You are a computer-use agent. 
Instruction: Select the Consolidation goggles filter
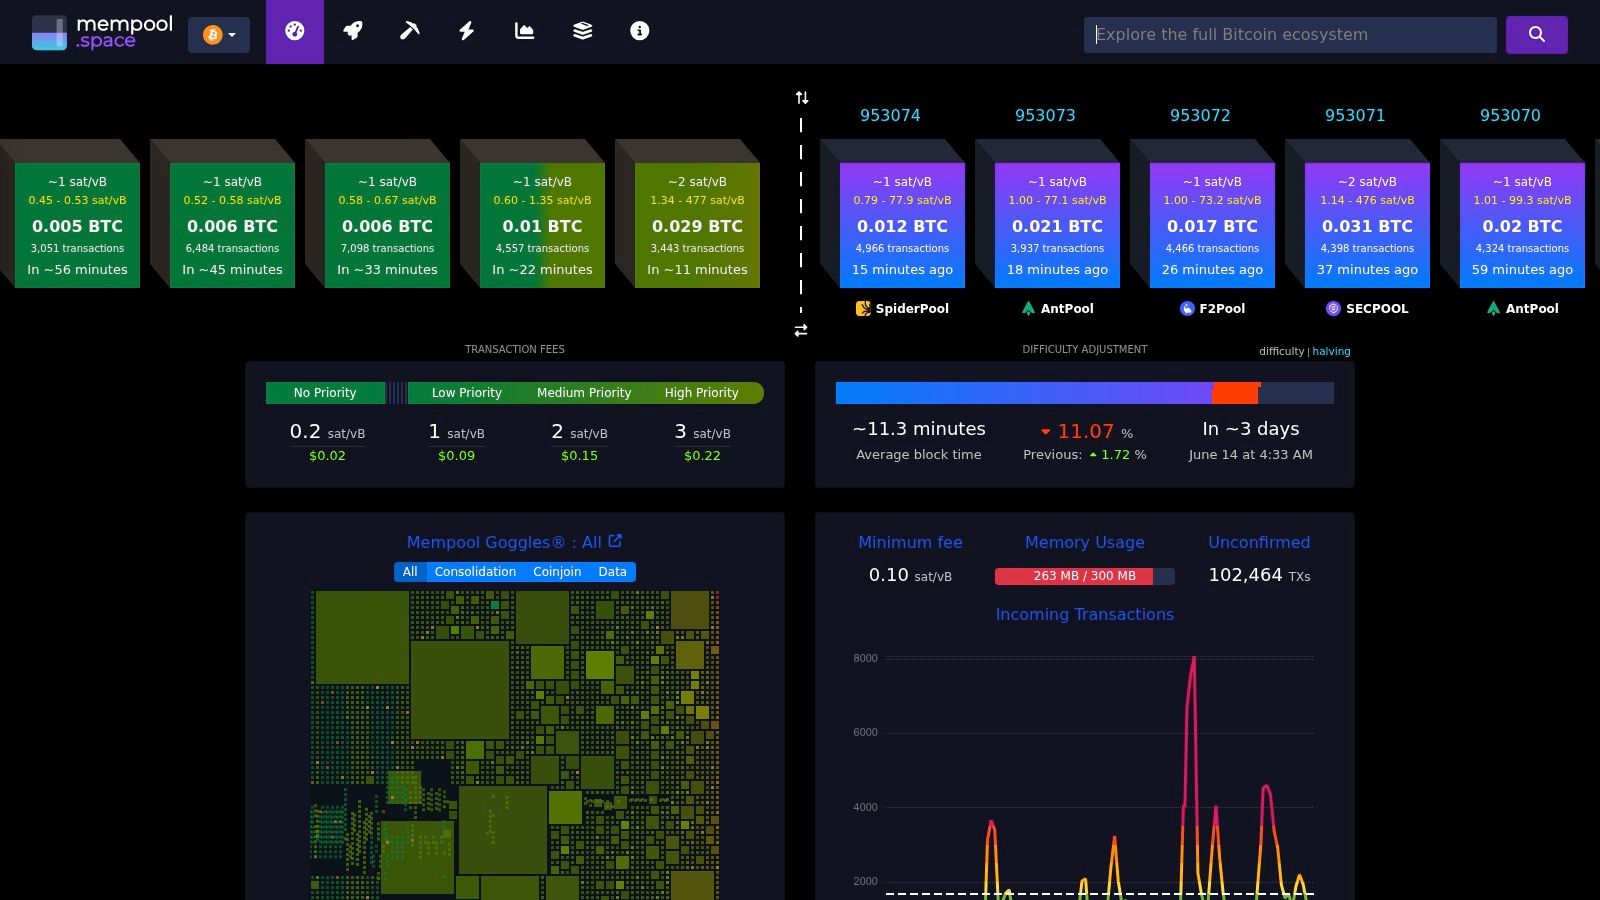(475, 572)
